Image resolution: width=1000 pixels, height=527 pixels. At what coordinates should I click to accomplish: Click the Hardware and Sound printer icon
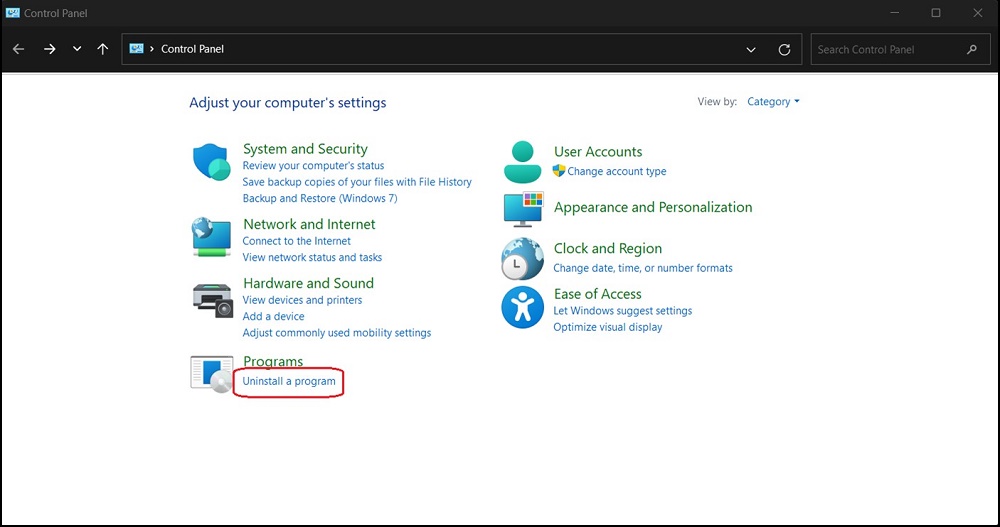coord(212,300)
